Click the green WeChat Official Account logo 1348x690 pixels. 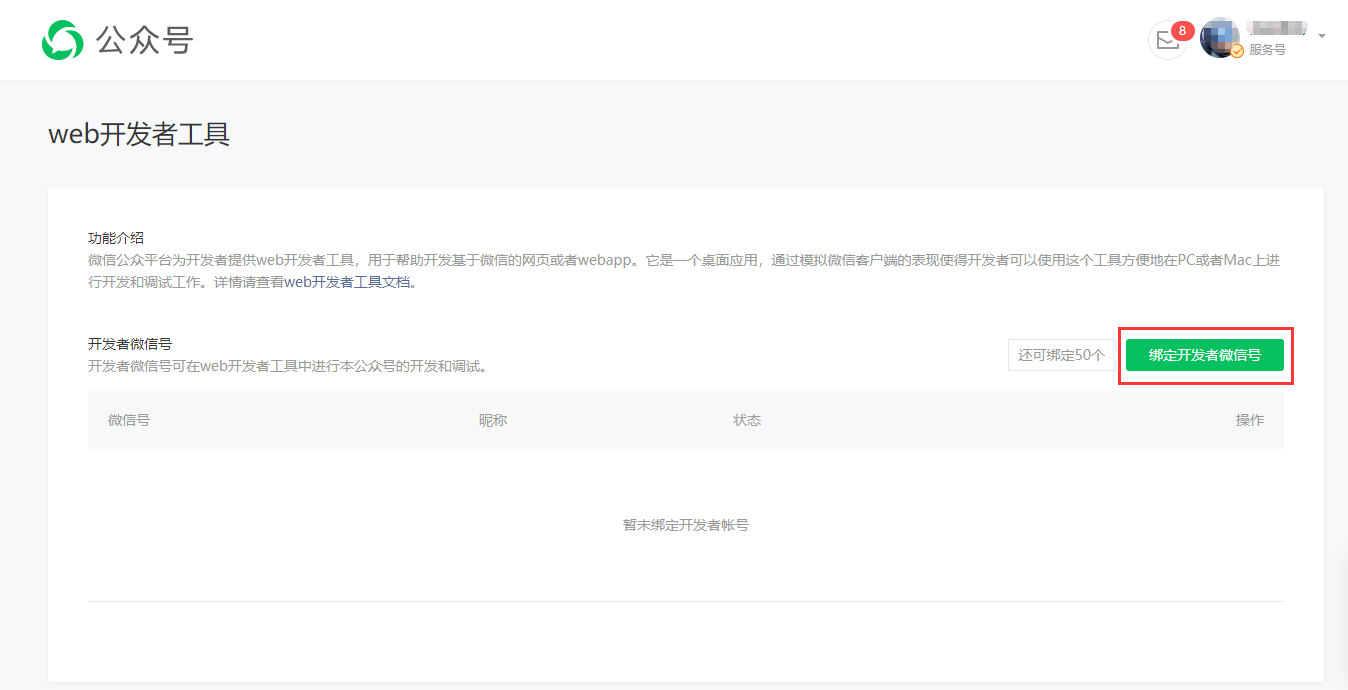[62, 40]
